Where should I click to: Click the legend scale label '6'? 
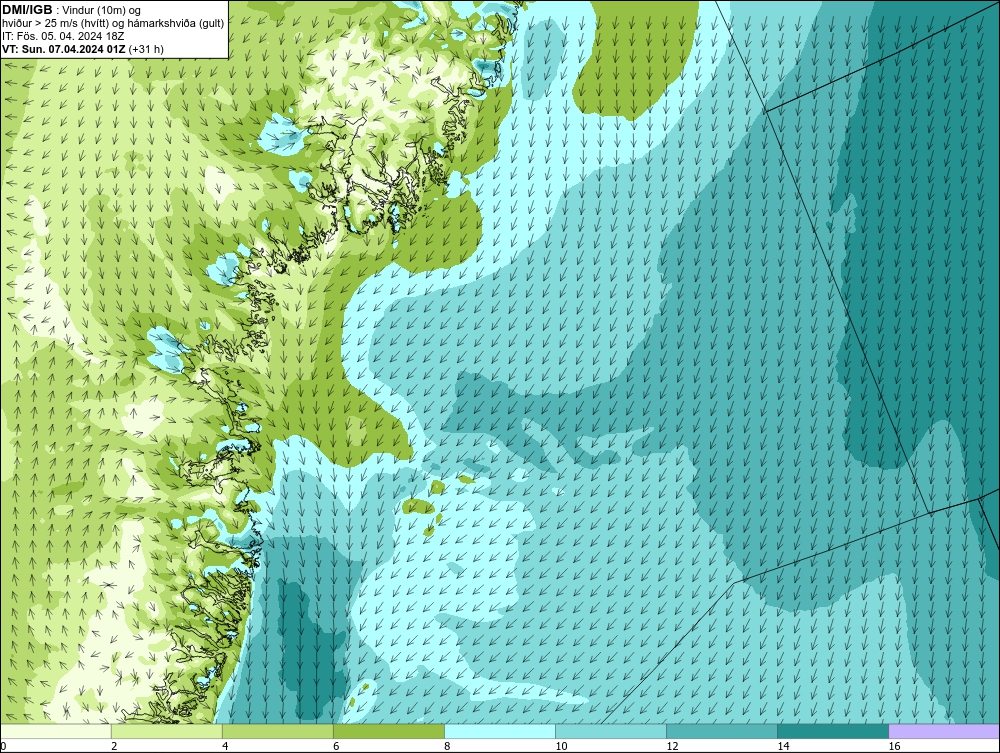(x=336, y=747)
